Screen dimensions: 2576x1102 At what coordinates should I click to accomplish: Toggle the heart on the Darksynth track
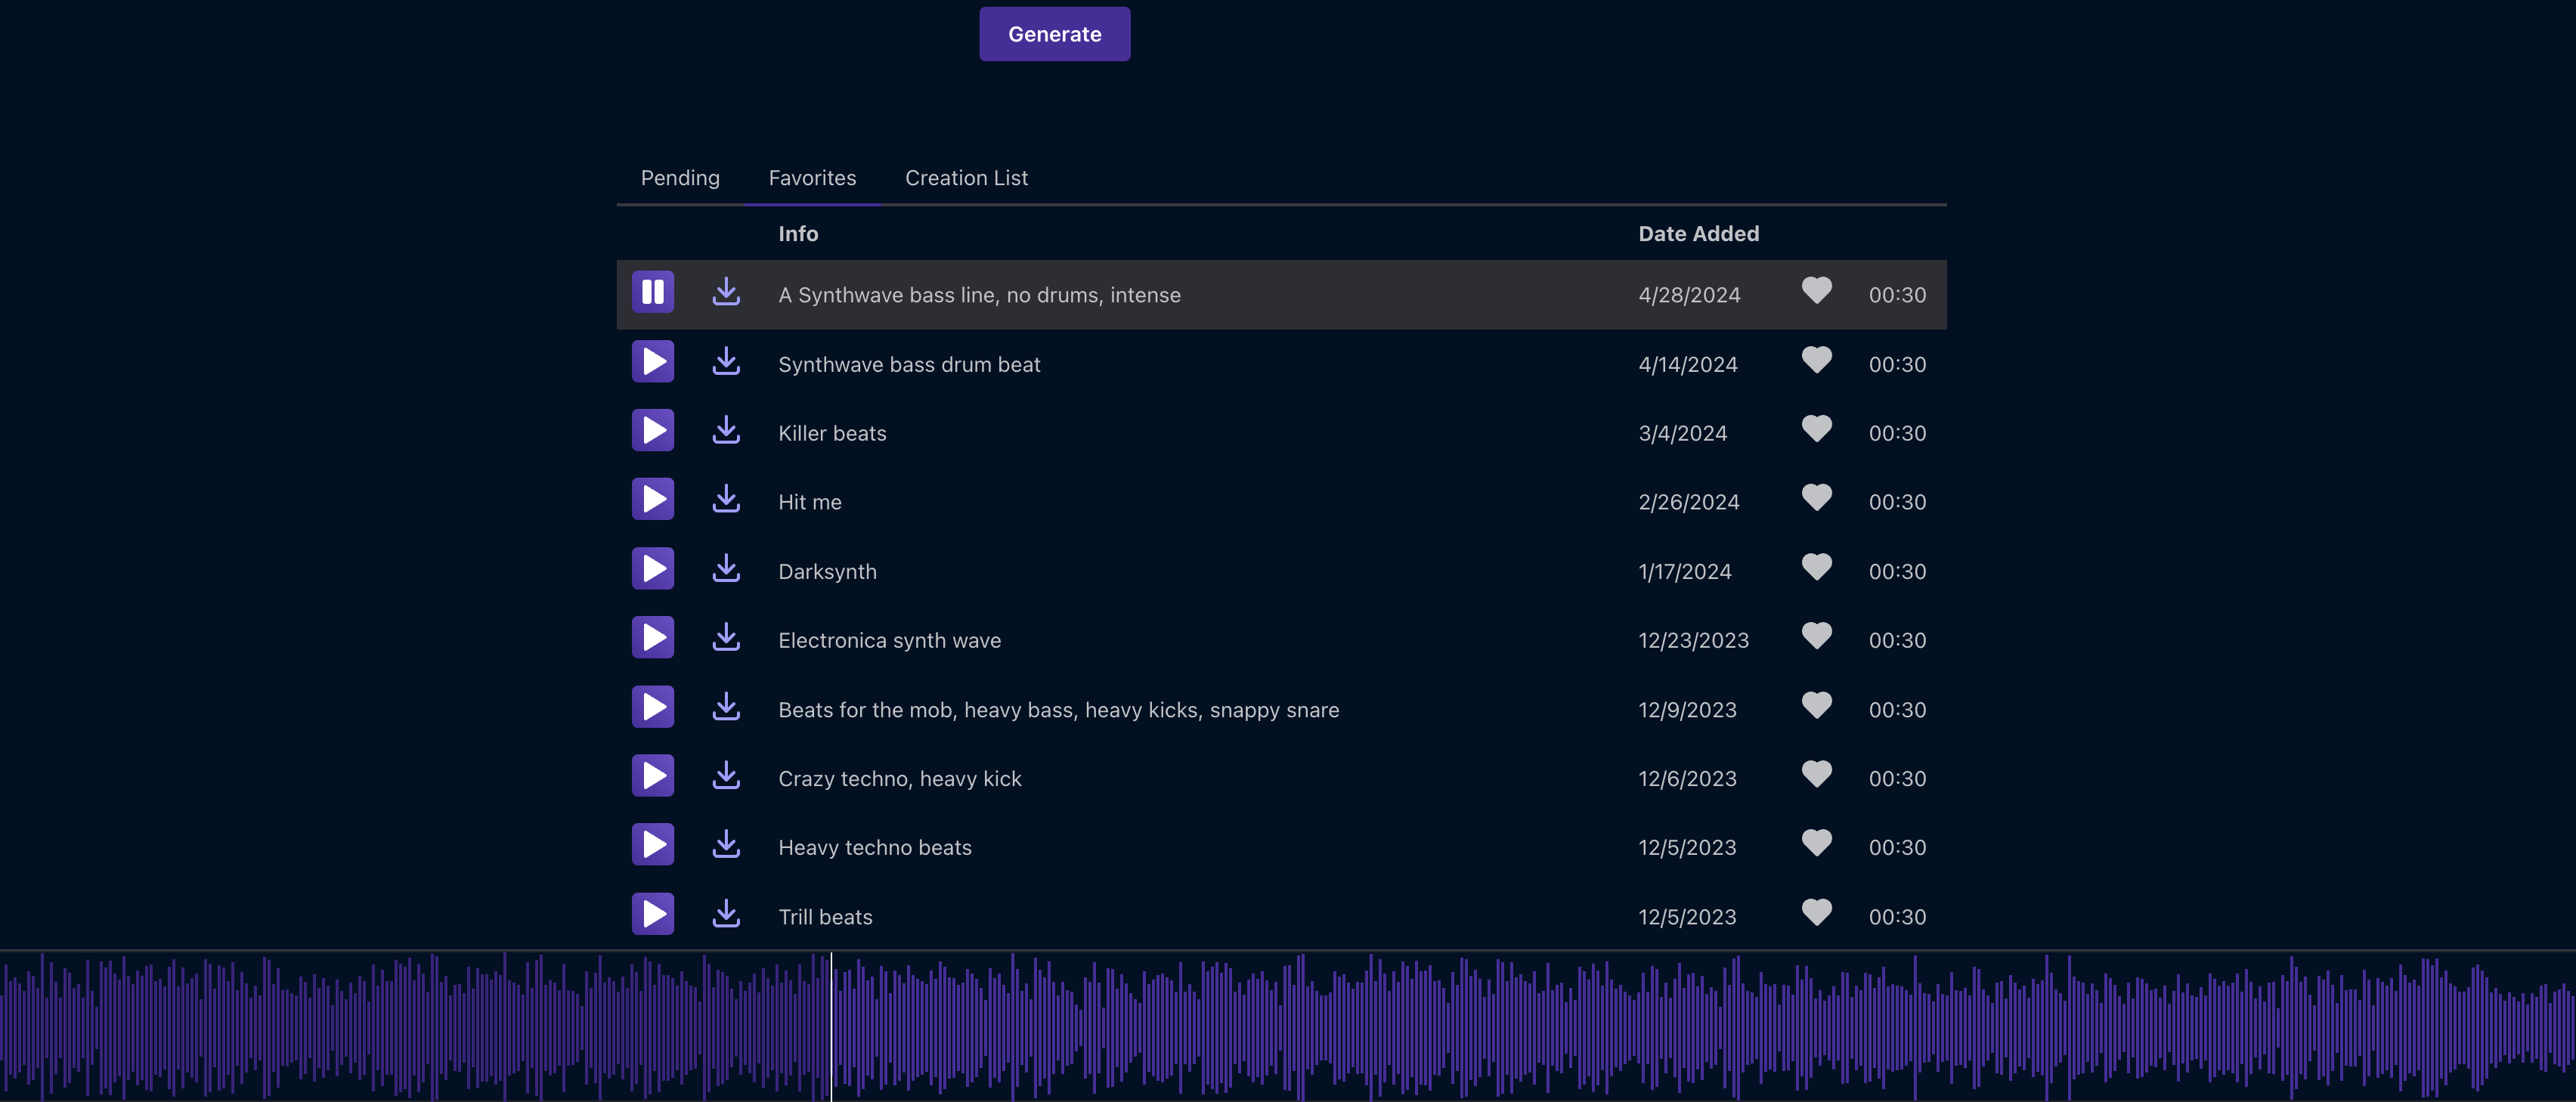[1816, 568]
